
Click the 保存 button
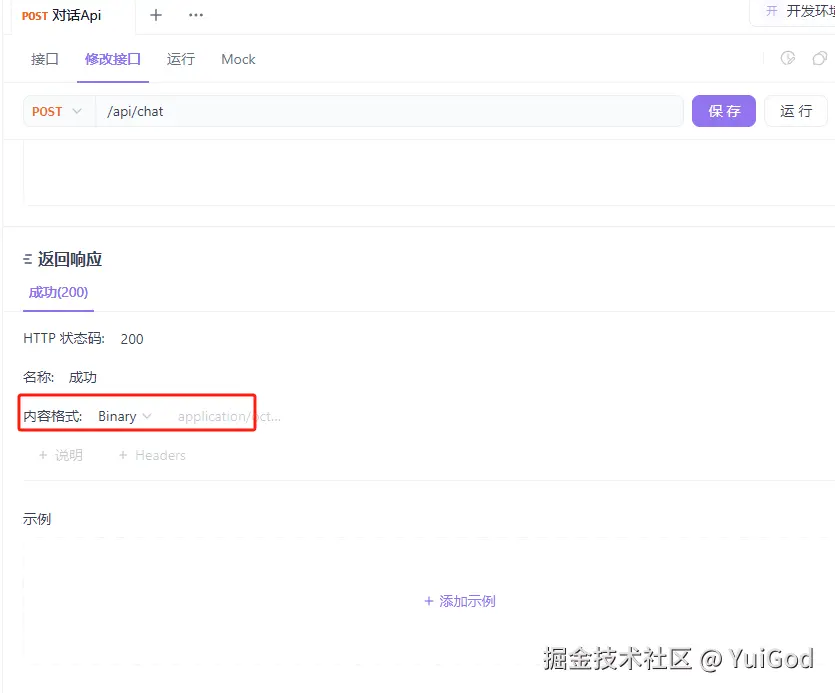point(724,111)
